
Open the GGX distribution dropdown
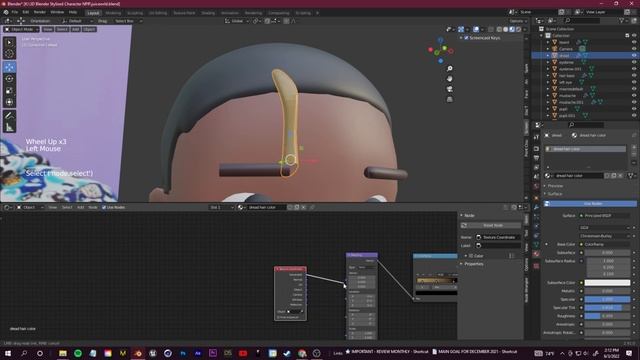(x=605, y=228)
